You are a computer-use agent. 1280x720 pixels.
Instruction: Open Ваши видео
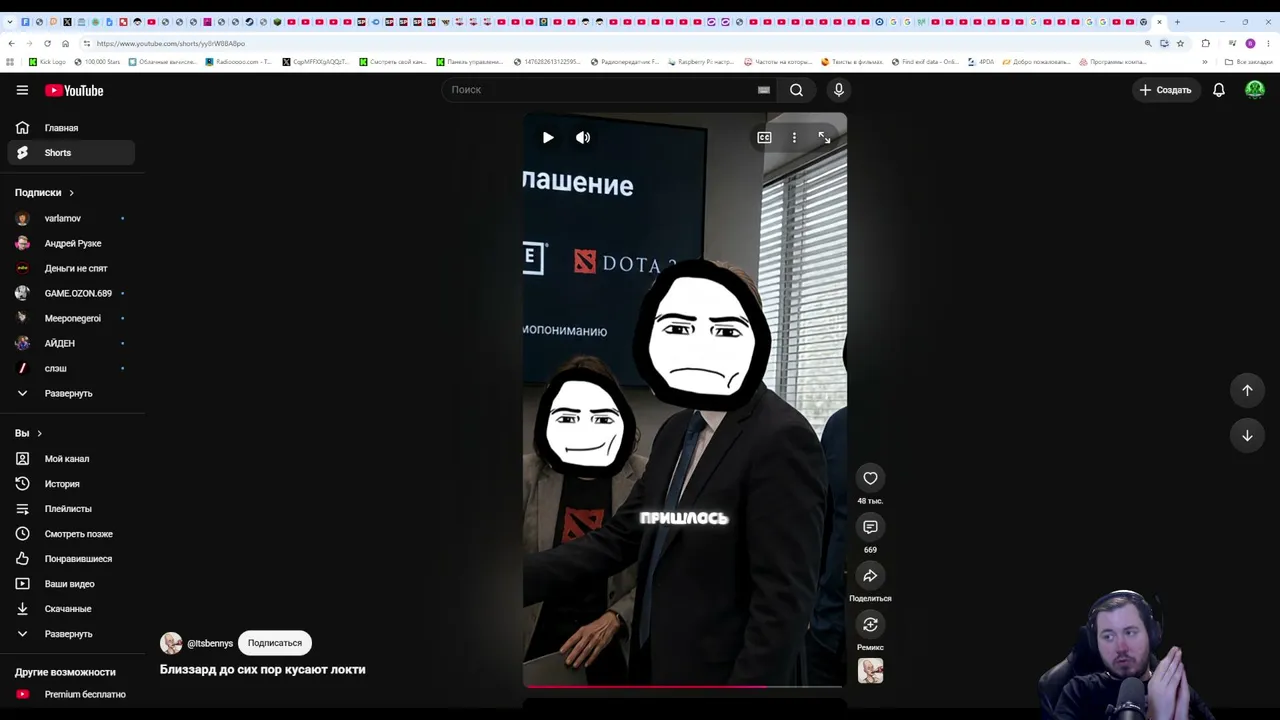[x=71, y=584]
